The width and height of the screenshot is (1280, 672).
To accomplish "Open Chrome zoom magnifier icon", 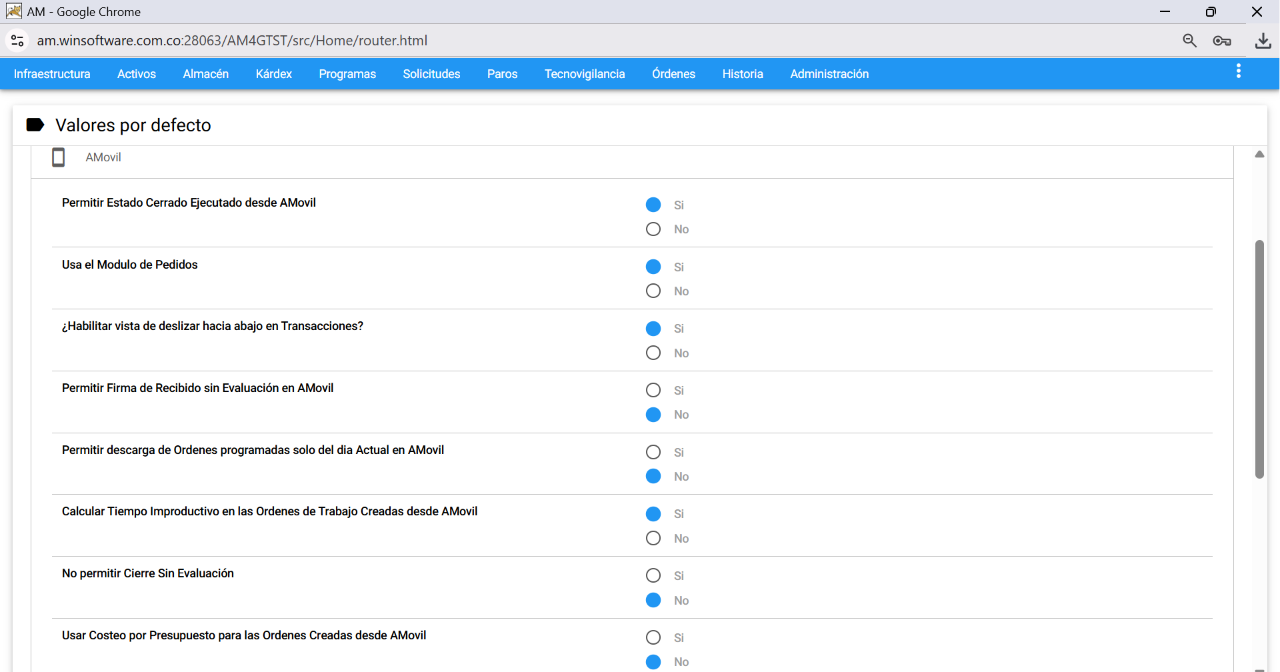I will coord(1189,41).
